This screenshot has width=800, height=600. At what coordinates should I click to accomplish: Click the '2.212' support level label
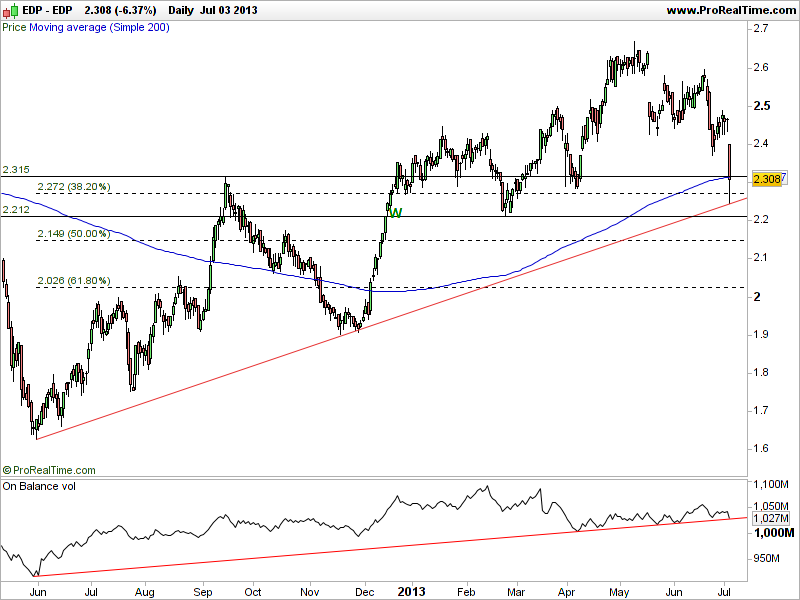[16, 210]
